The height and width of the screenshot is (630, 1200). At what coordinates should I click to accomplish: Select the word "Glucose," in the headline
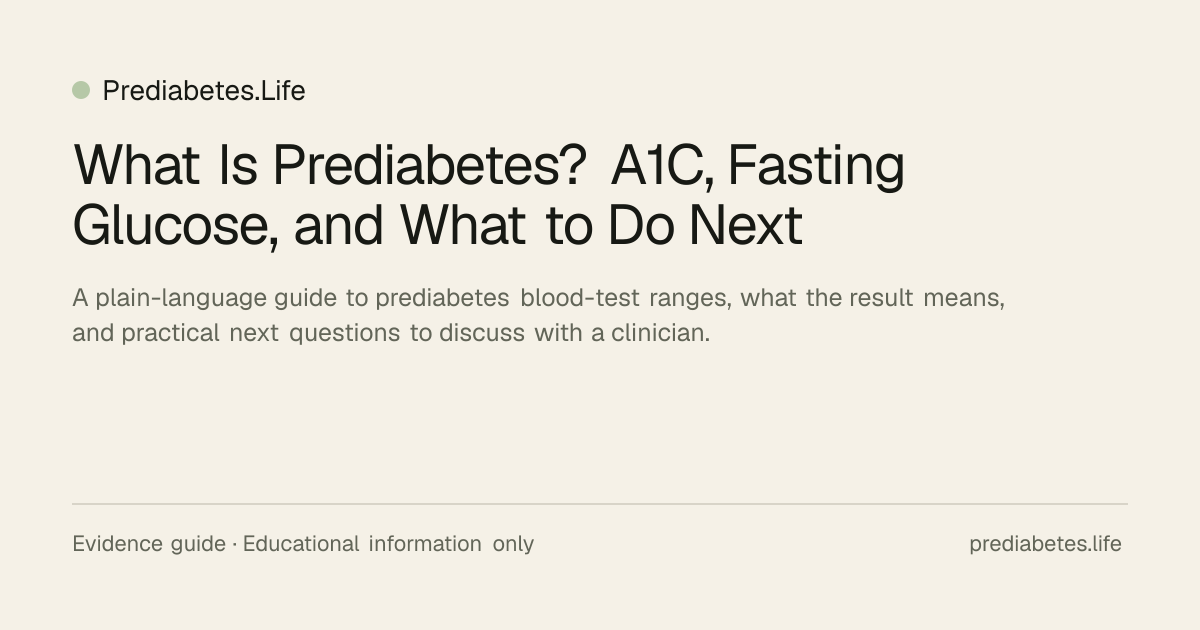point(176,225)
